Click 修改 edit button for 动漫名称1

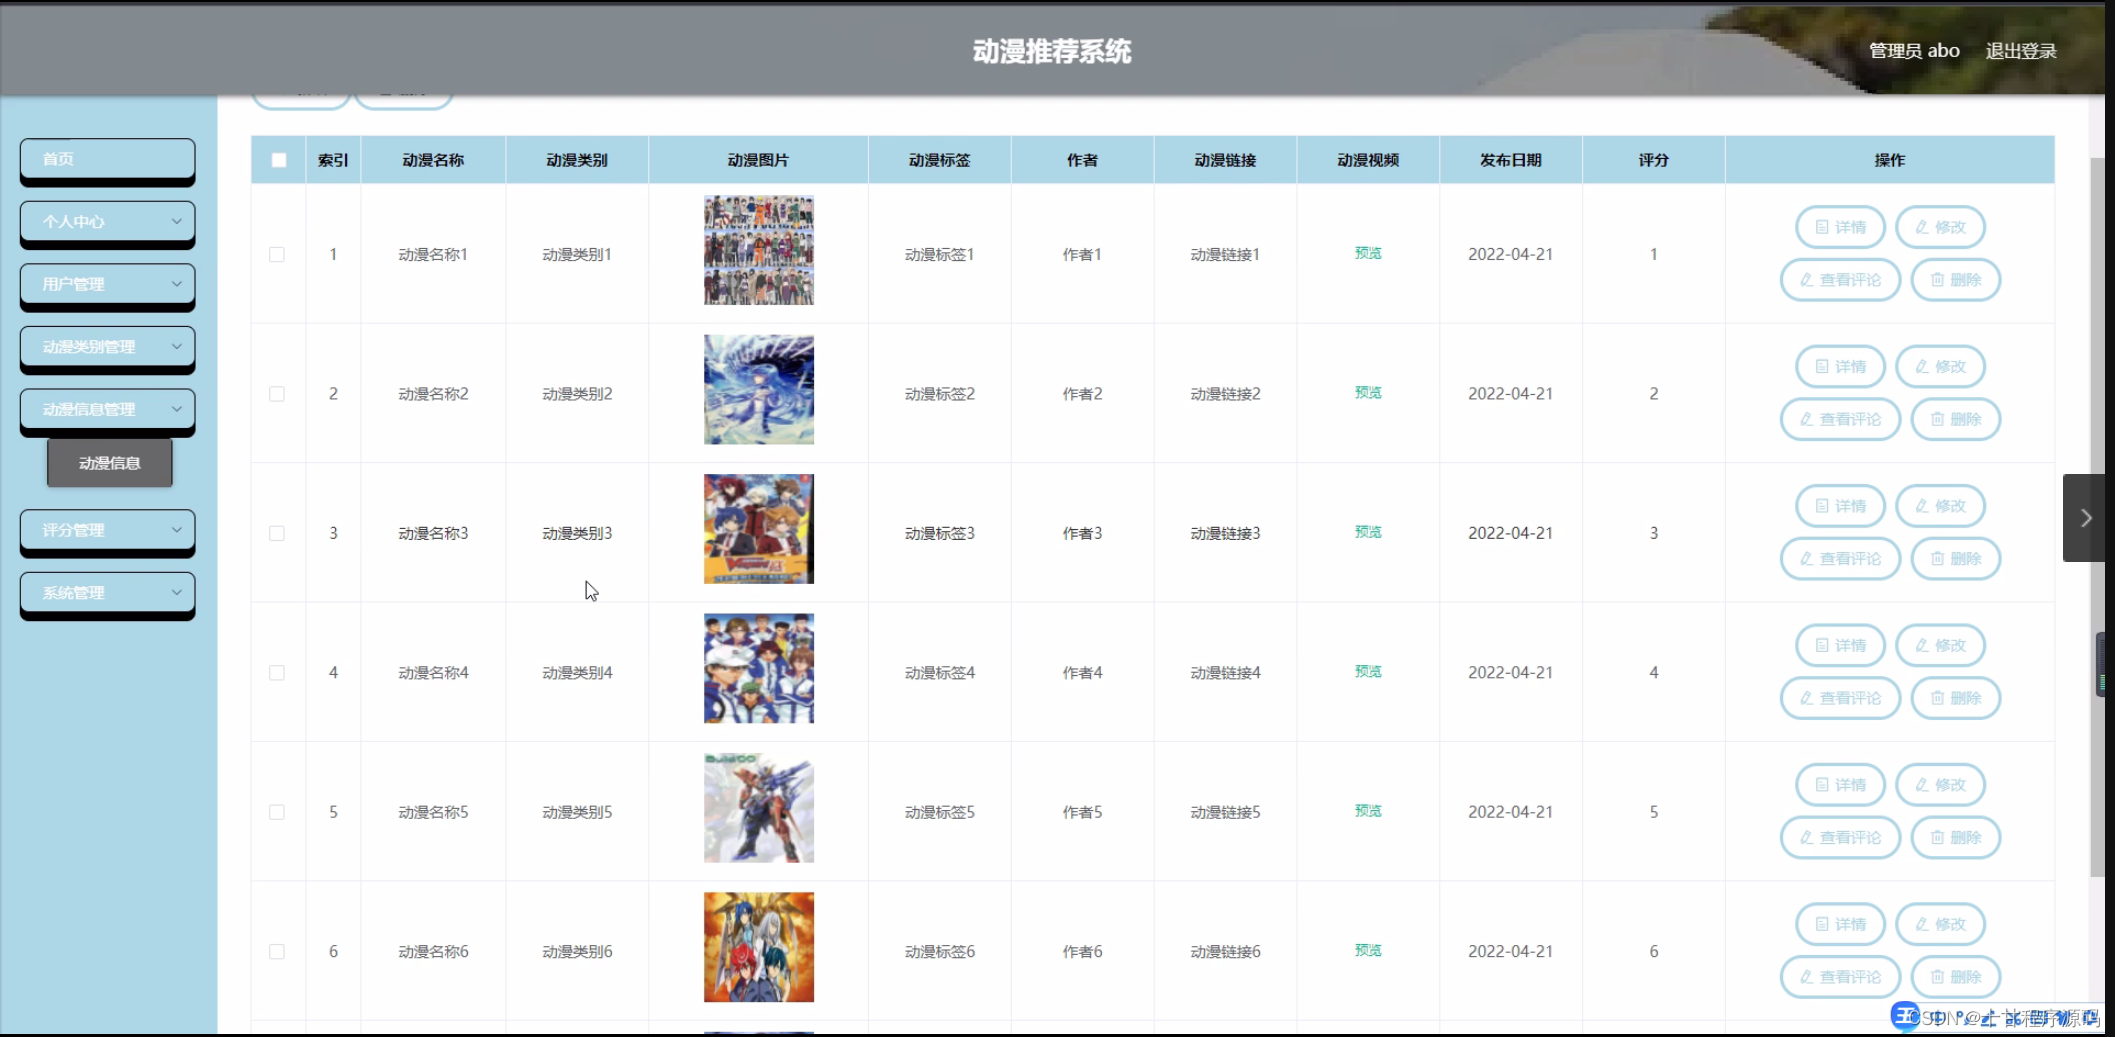1940,227
